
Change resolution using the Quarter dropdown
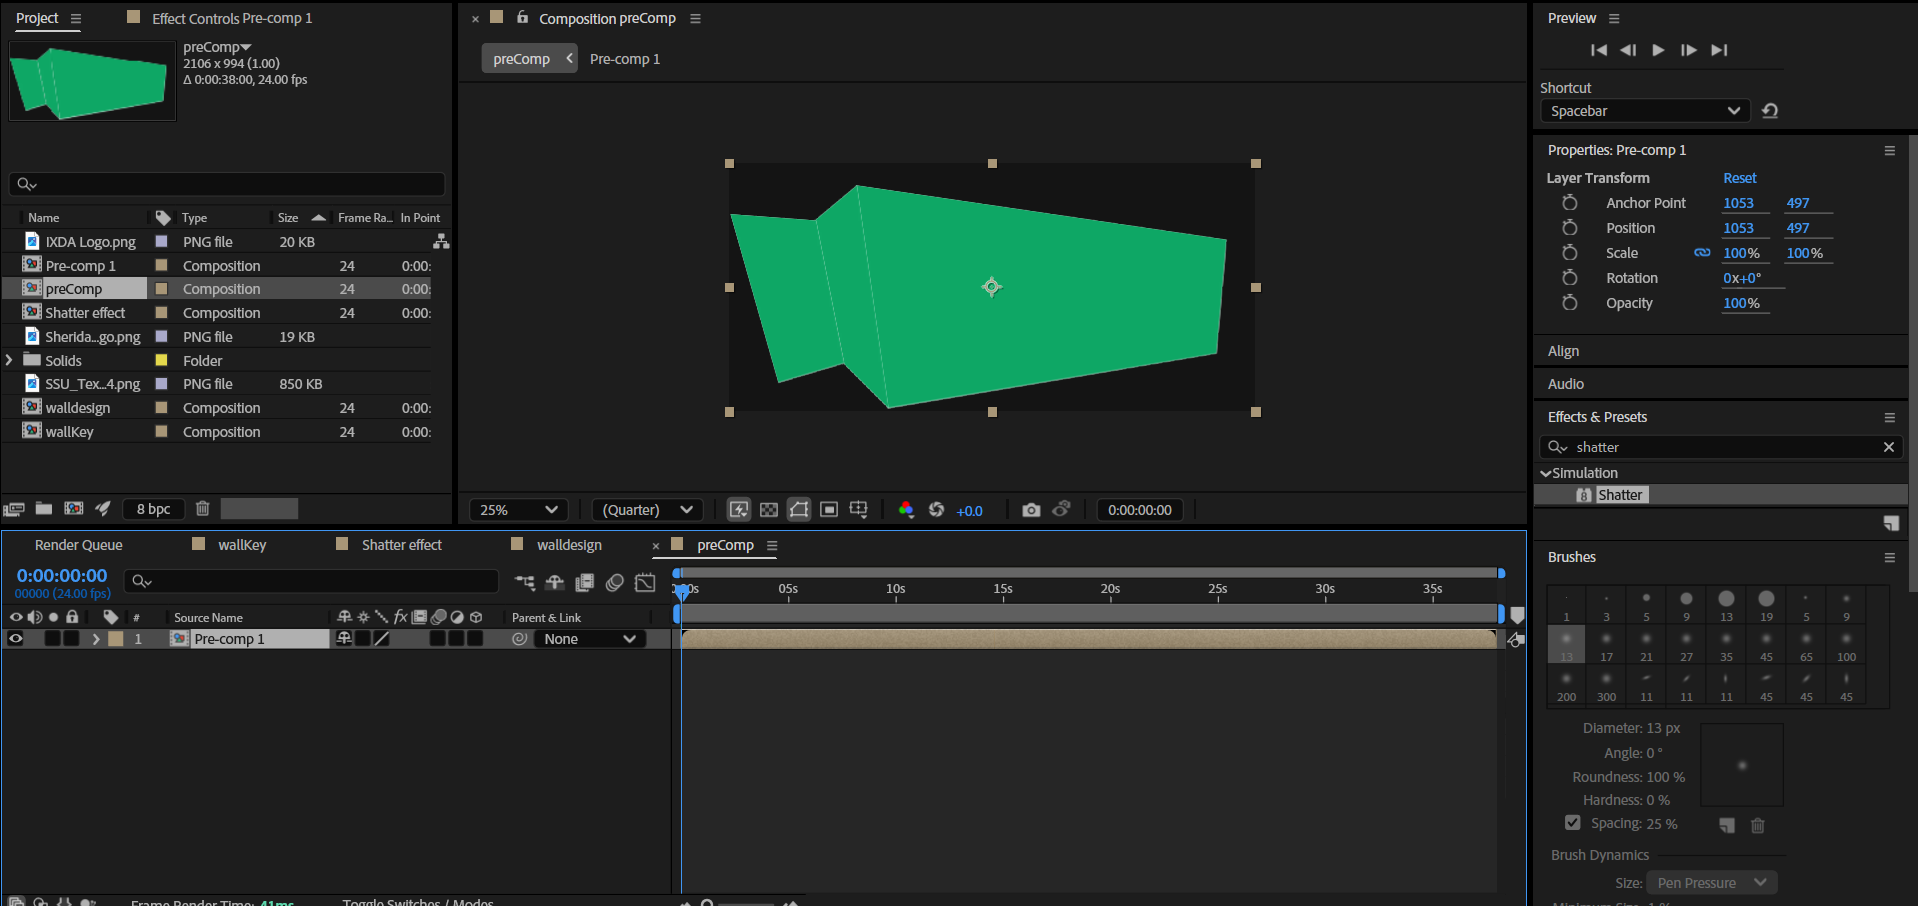click(x=646, y=509)
